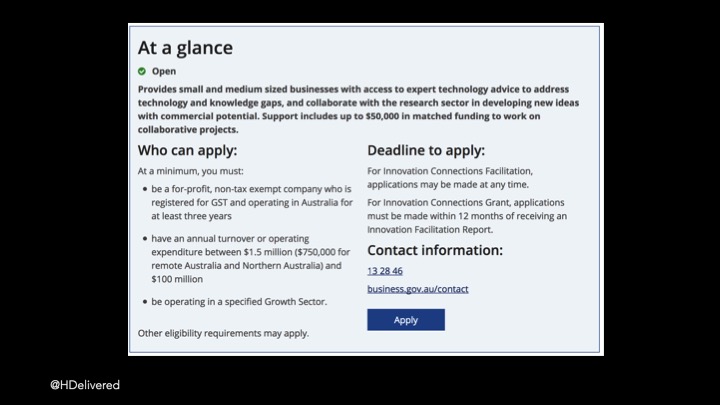Click the Other eligibility requirements note
The width and height of the screenshot is (720, 405).
tap(223, 333)
